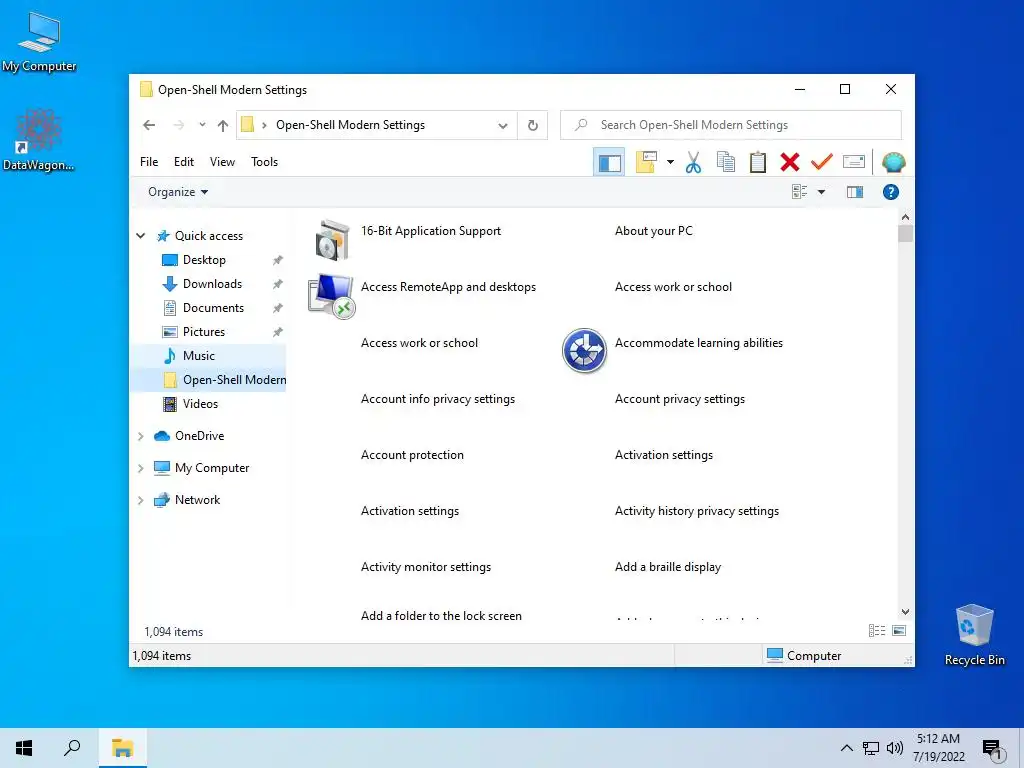Expand the Network tree node

point(140,500)
